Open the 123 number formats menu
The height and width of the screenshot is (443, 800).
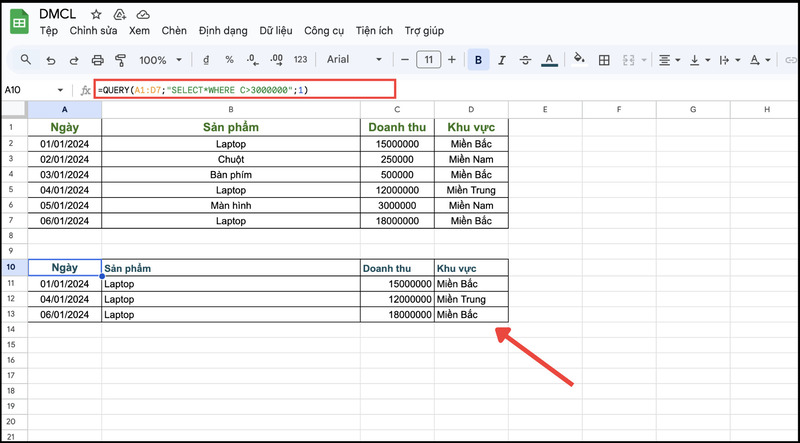(301, 60)
